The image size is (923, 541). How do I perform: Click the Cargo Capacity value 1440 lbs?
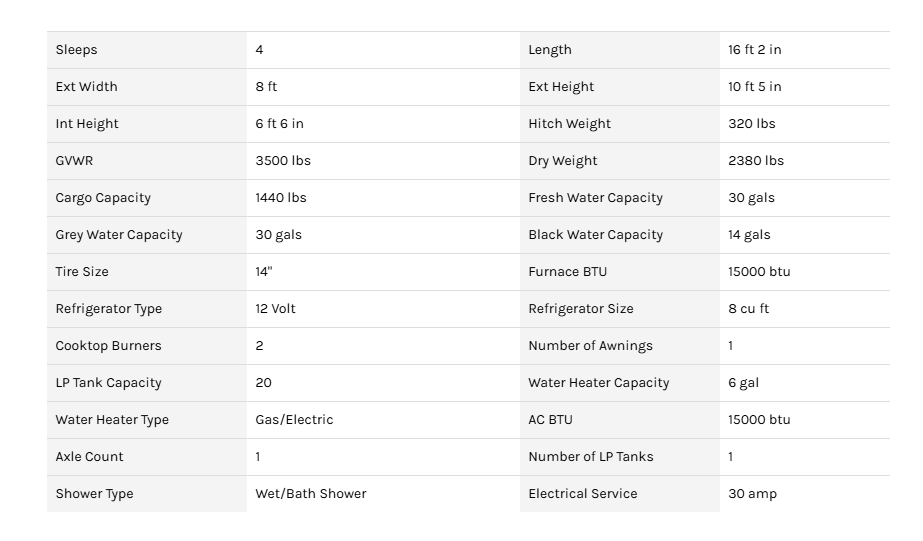pyautogui.click(x=281, y=198)
